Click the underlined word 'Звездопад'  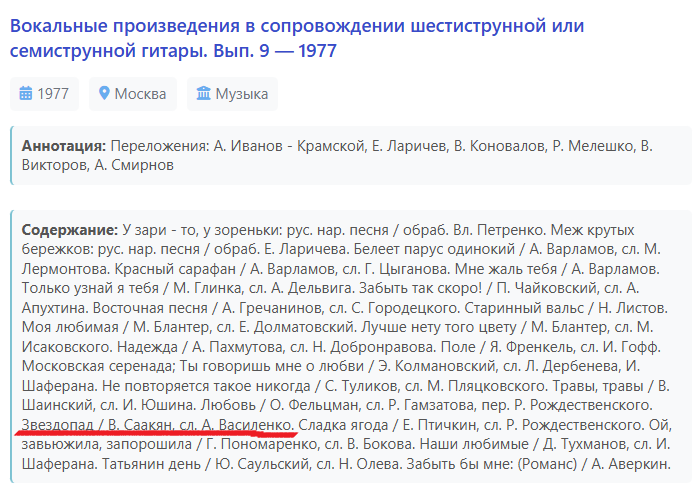pos(58,425)
